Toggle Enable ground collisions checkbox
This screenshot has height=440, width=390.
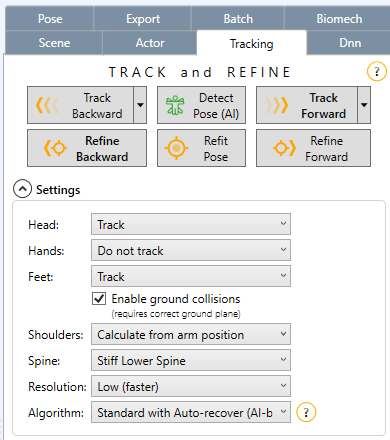click(x=99, y=299)
